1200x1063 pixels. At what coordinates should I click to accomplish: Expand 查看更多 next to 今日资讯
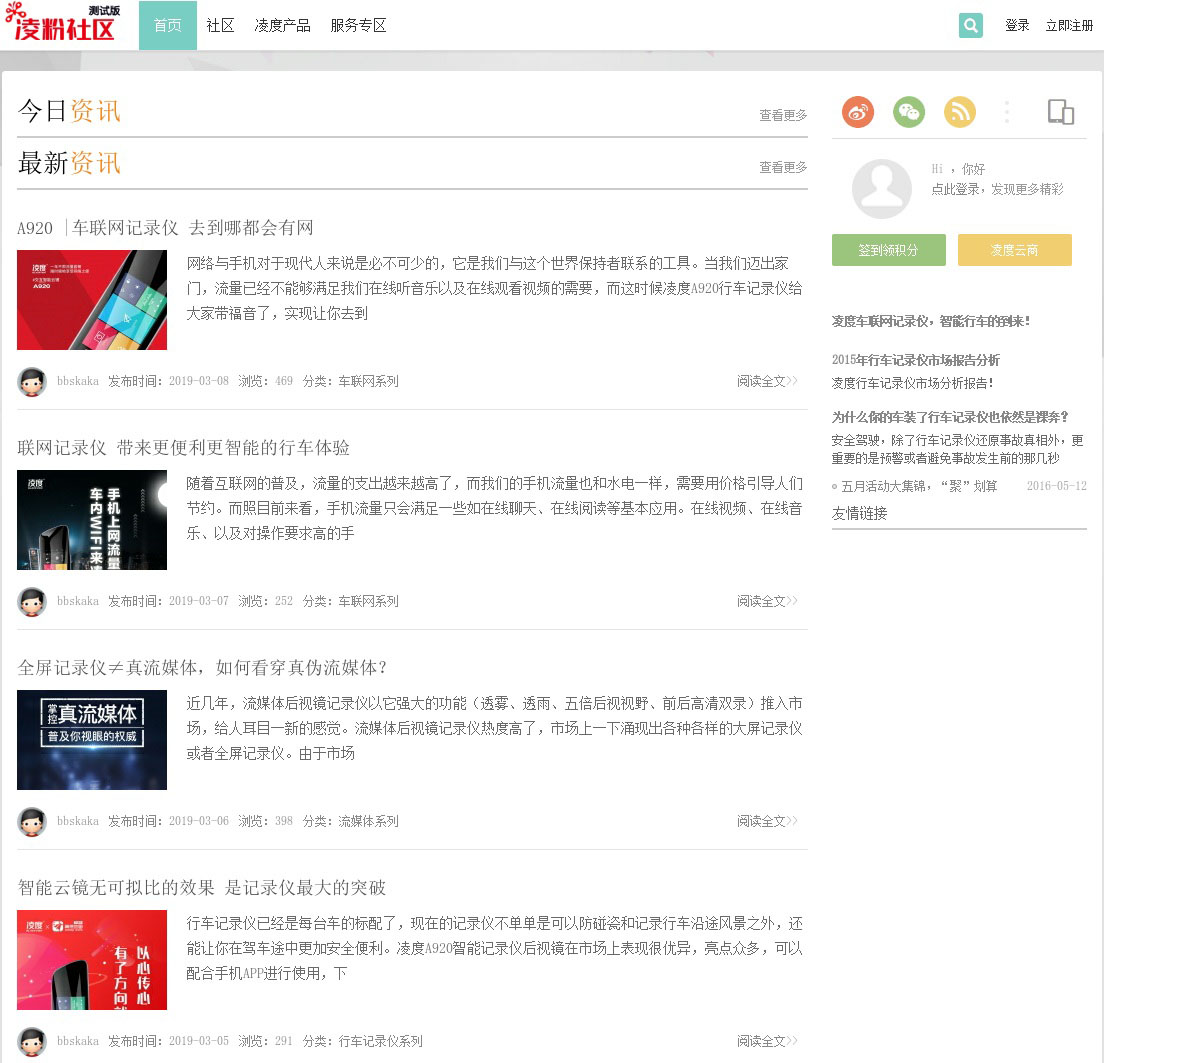[x=782, y=115]
